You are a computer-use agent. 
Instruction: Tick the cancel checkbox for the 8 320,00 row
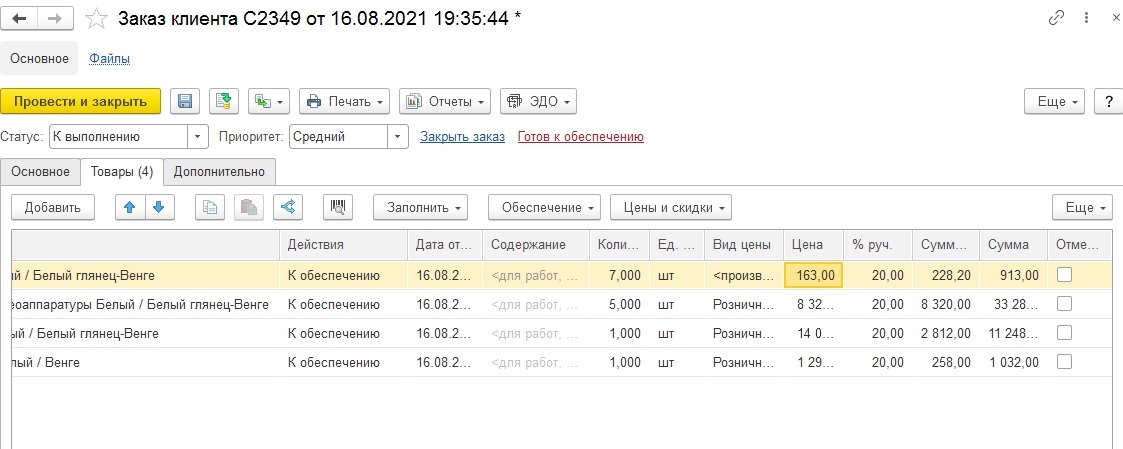click(1065, 304)
